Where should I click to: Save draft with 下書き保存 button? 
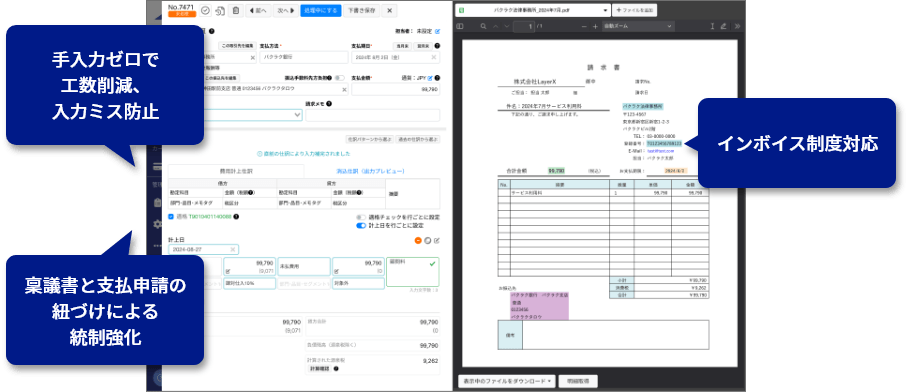[x=361, y=10]
